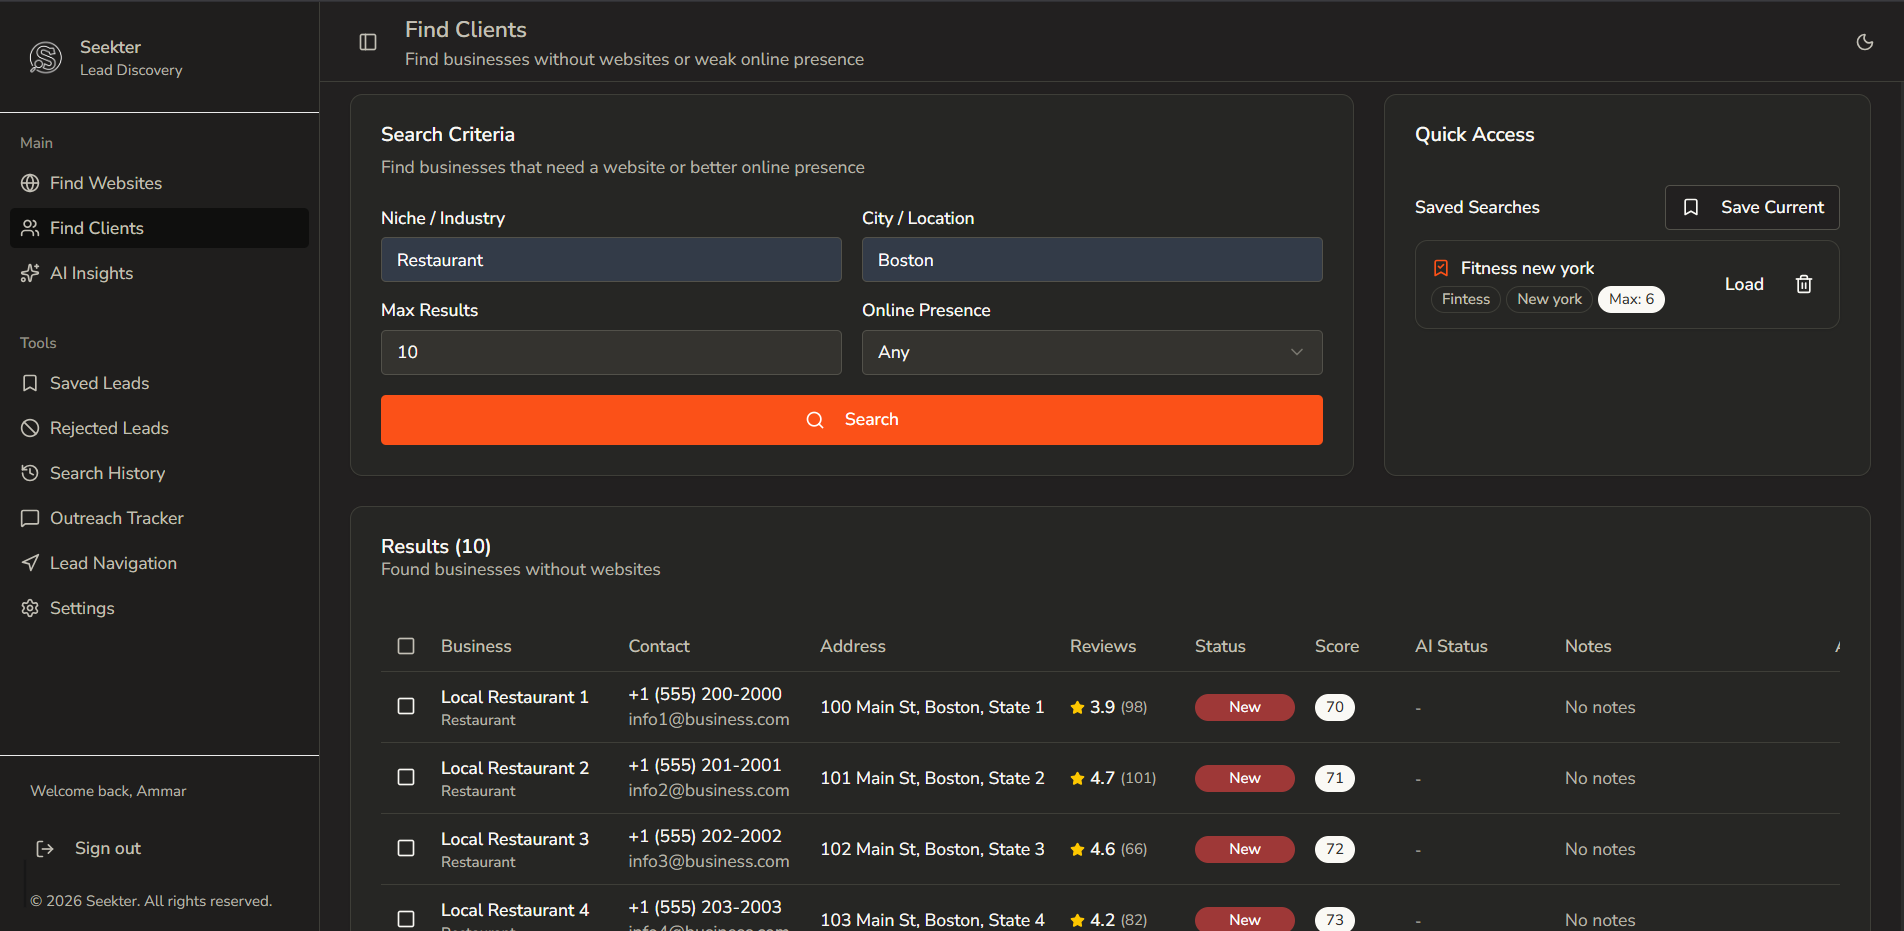Screen dimensions: 1904x931
Task: Click the Save Current bookmark button
Action: tap(1752, 207)
